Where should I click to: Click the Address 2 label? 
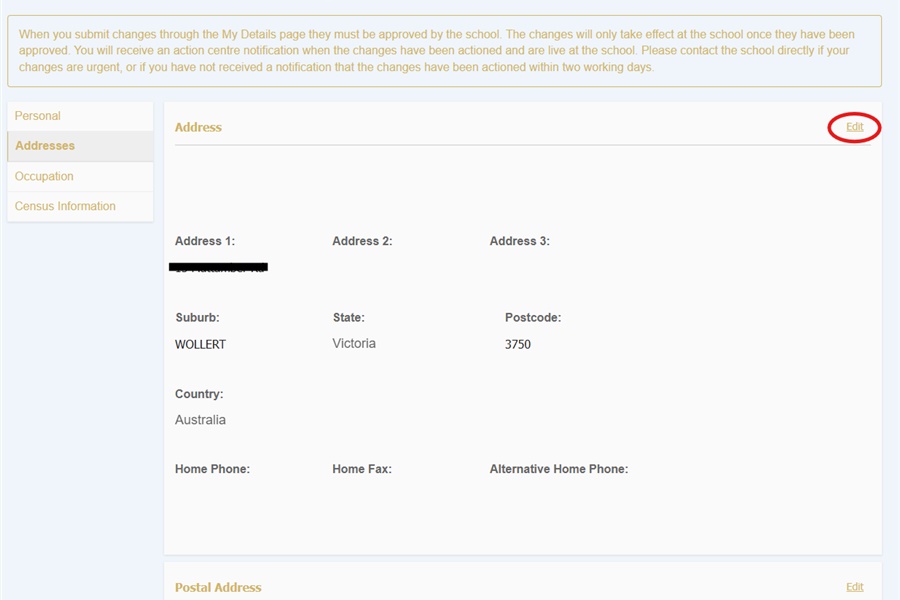[360, 241]
